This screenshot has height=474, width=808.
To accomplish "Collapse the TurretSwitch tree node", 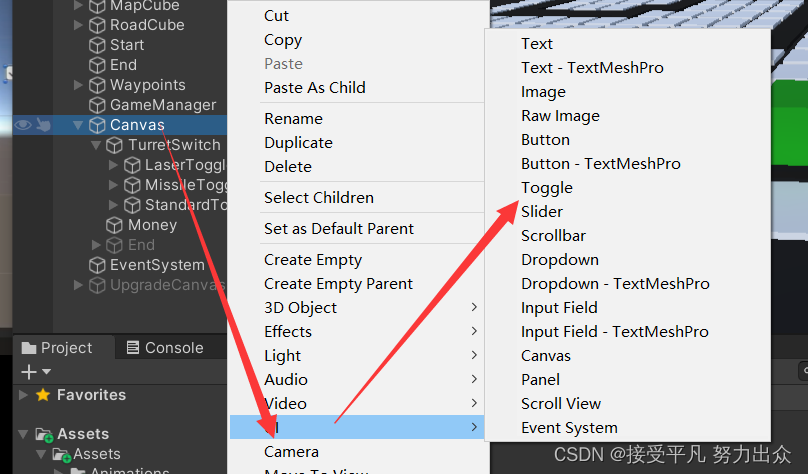I will click(97, 145).
